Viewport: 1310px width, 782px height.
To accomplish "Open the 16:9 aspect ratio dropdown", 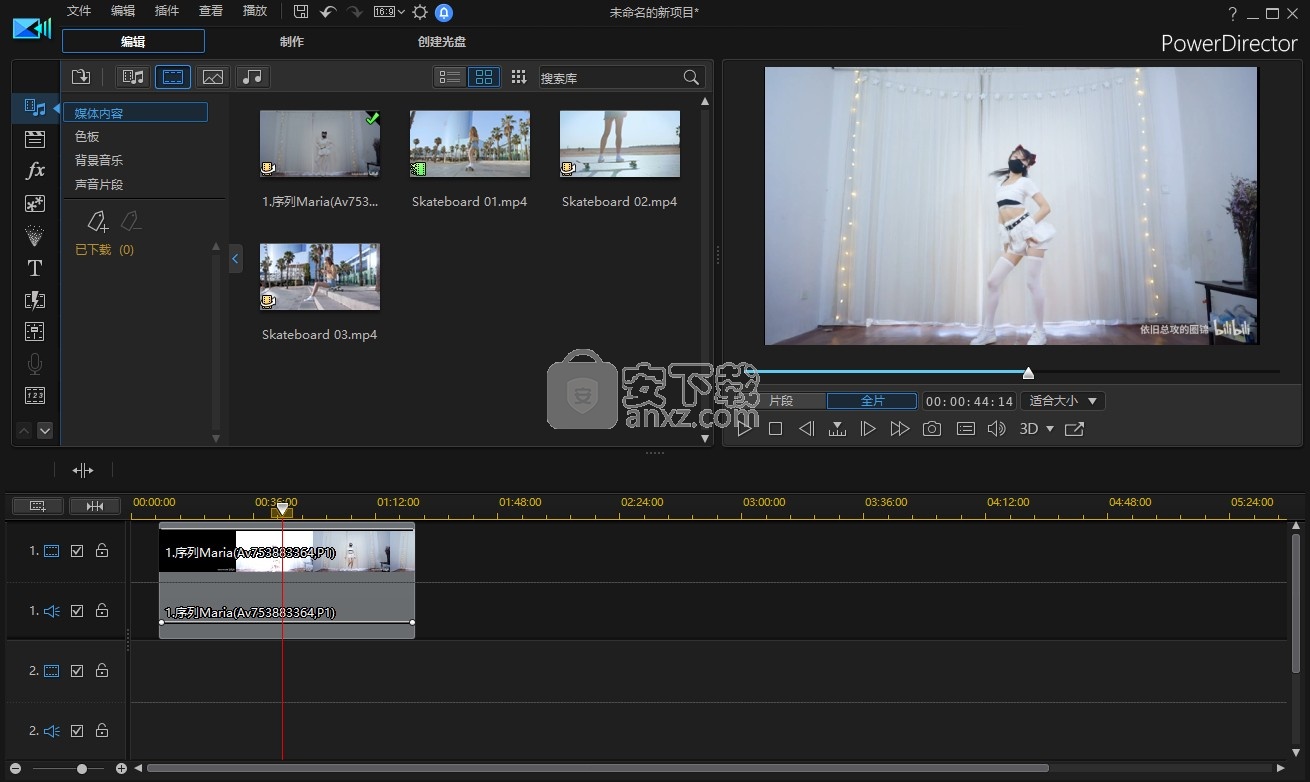I will pos(389,12).
